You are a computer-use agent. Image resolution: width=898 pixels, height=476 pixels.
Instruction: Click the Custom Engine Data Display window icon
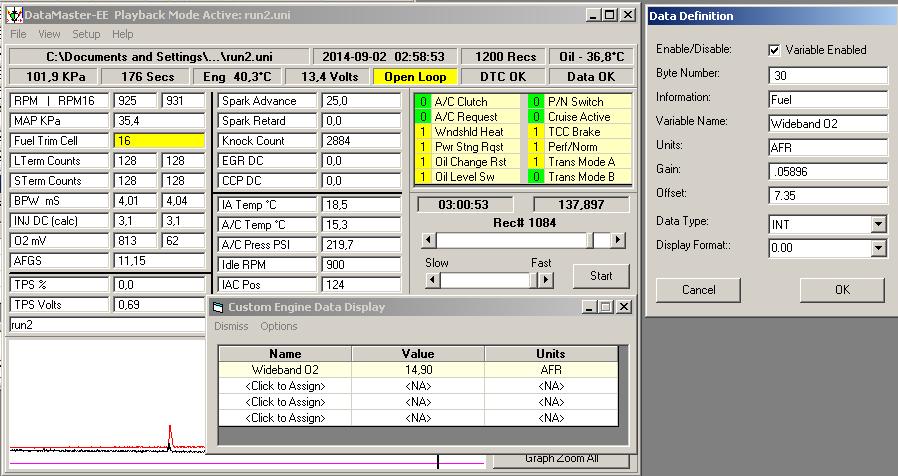tap(218, 308)
